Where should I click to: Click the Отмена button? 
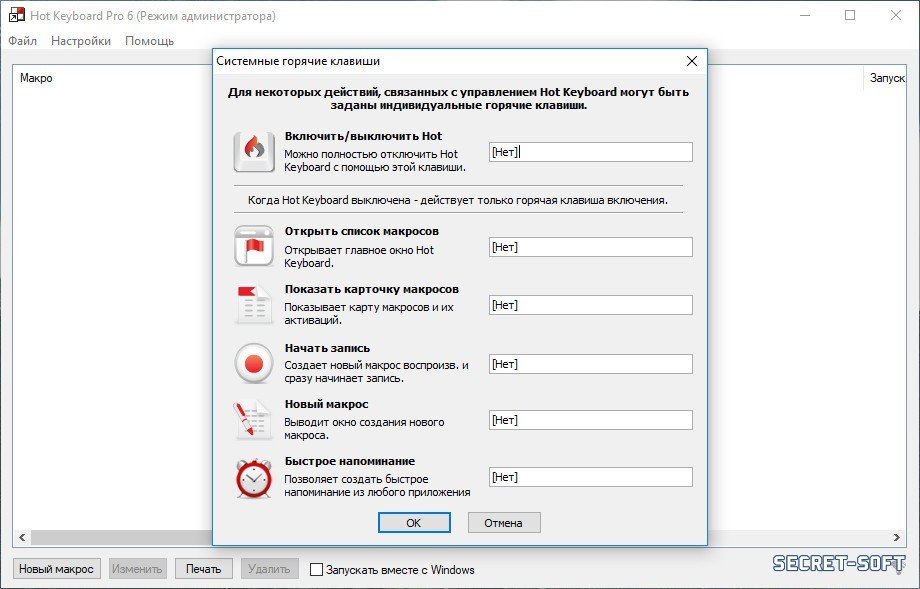(503, 523)
